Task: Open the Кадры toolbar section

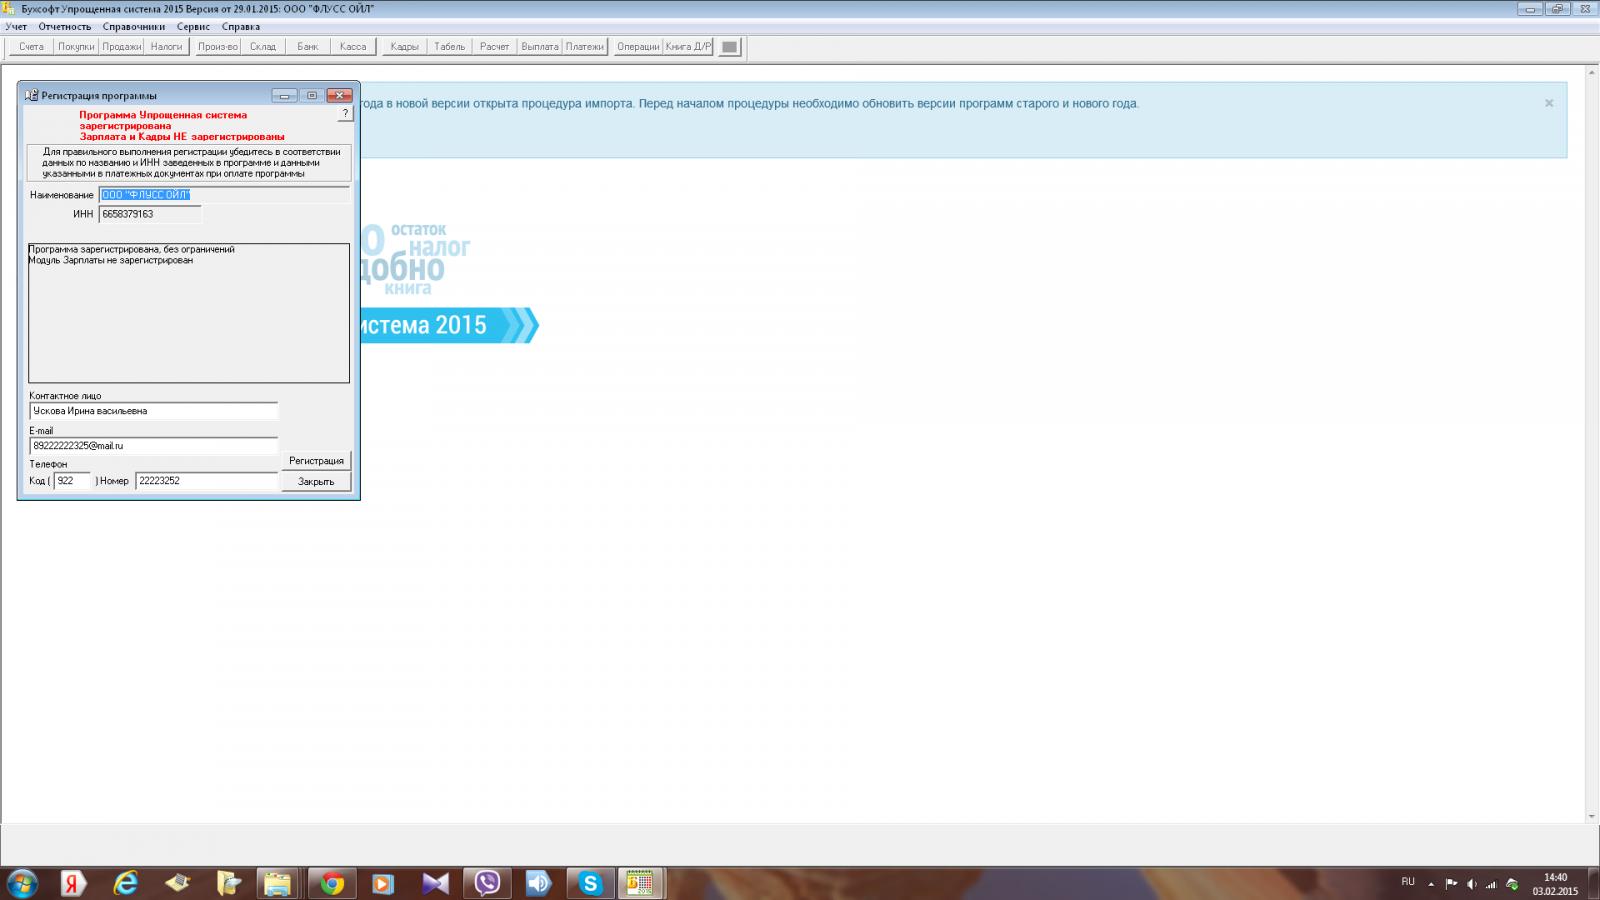Action: point(404,47)
